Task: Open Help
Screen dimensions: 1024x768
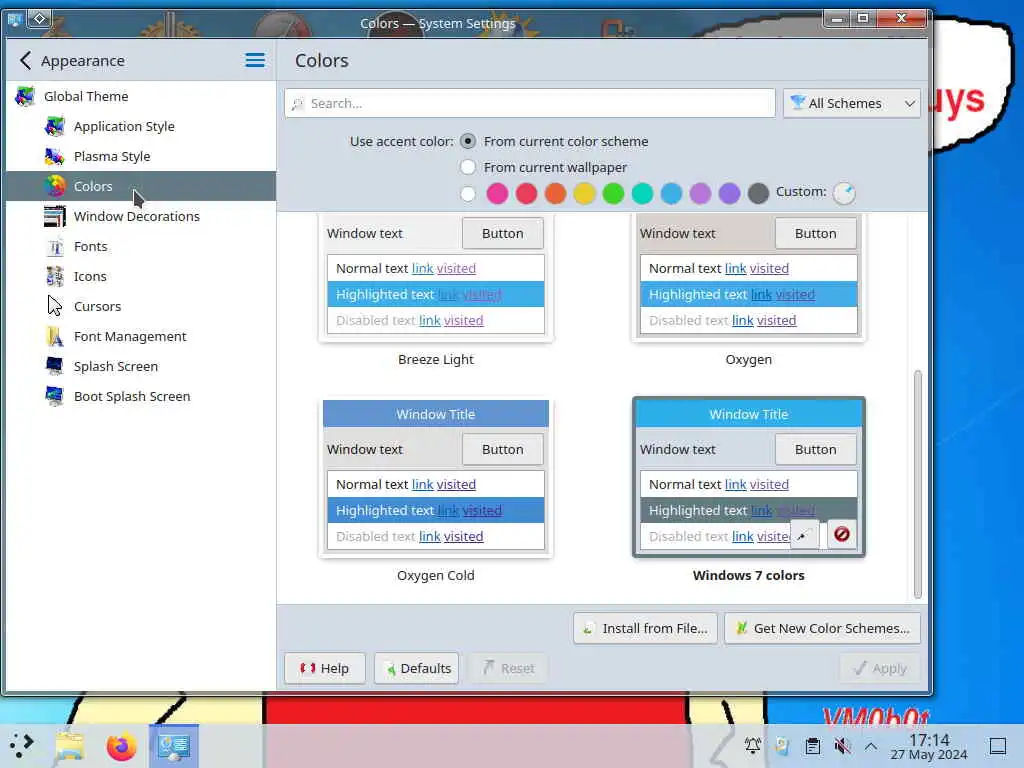Action: [x=325, y=668]
